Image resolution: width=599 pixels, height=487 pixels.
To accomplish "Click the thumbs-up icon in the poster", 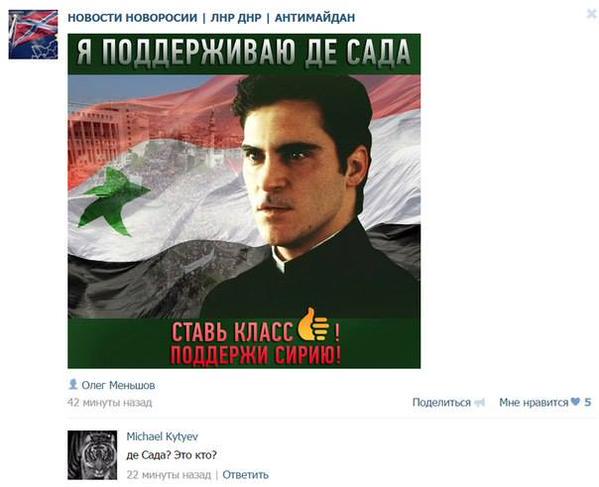I will point(312,325).
